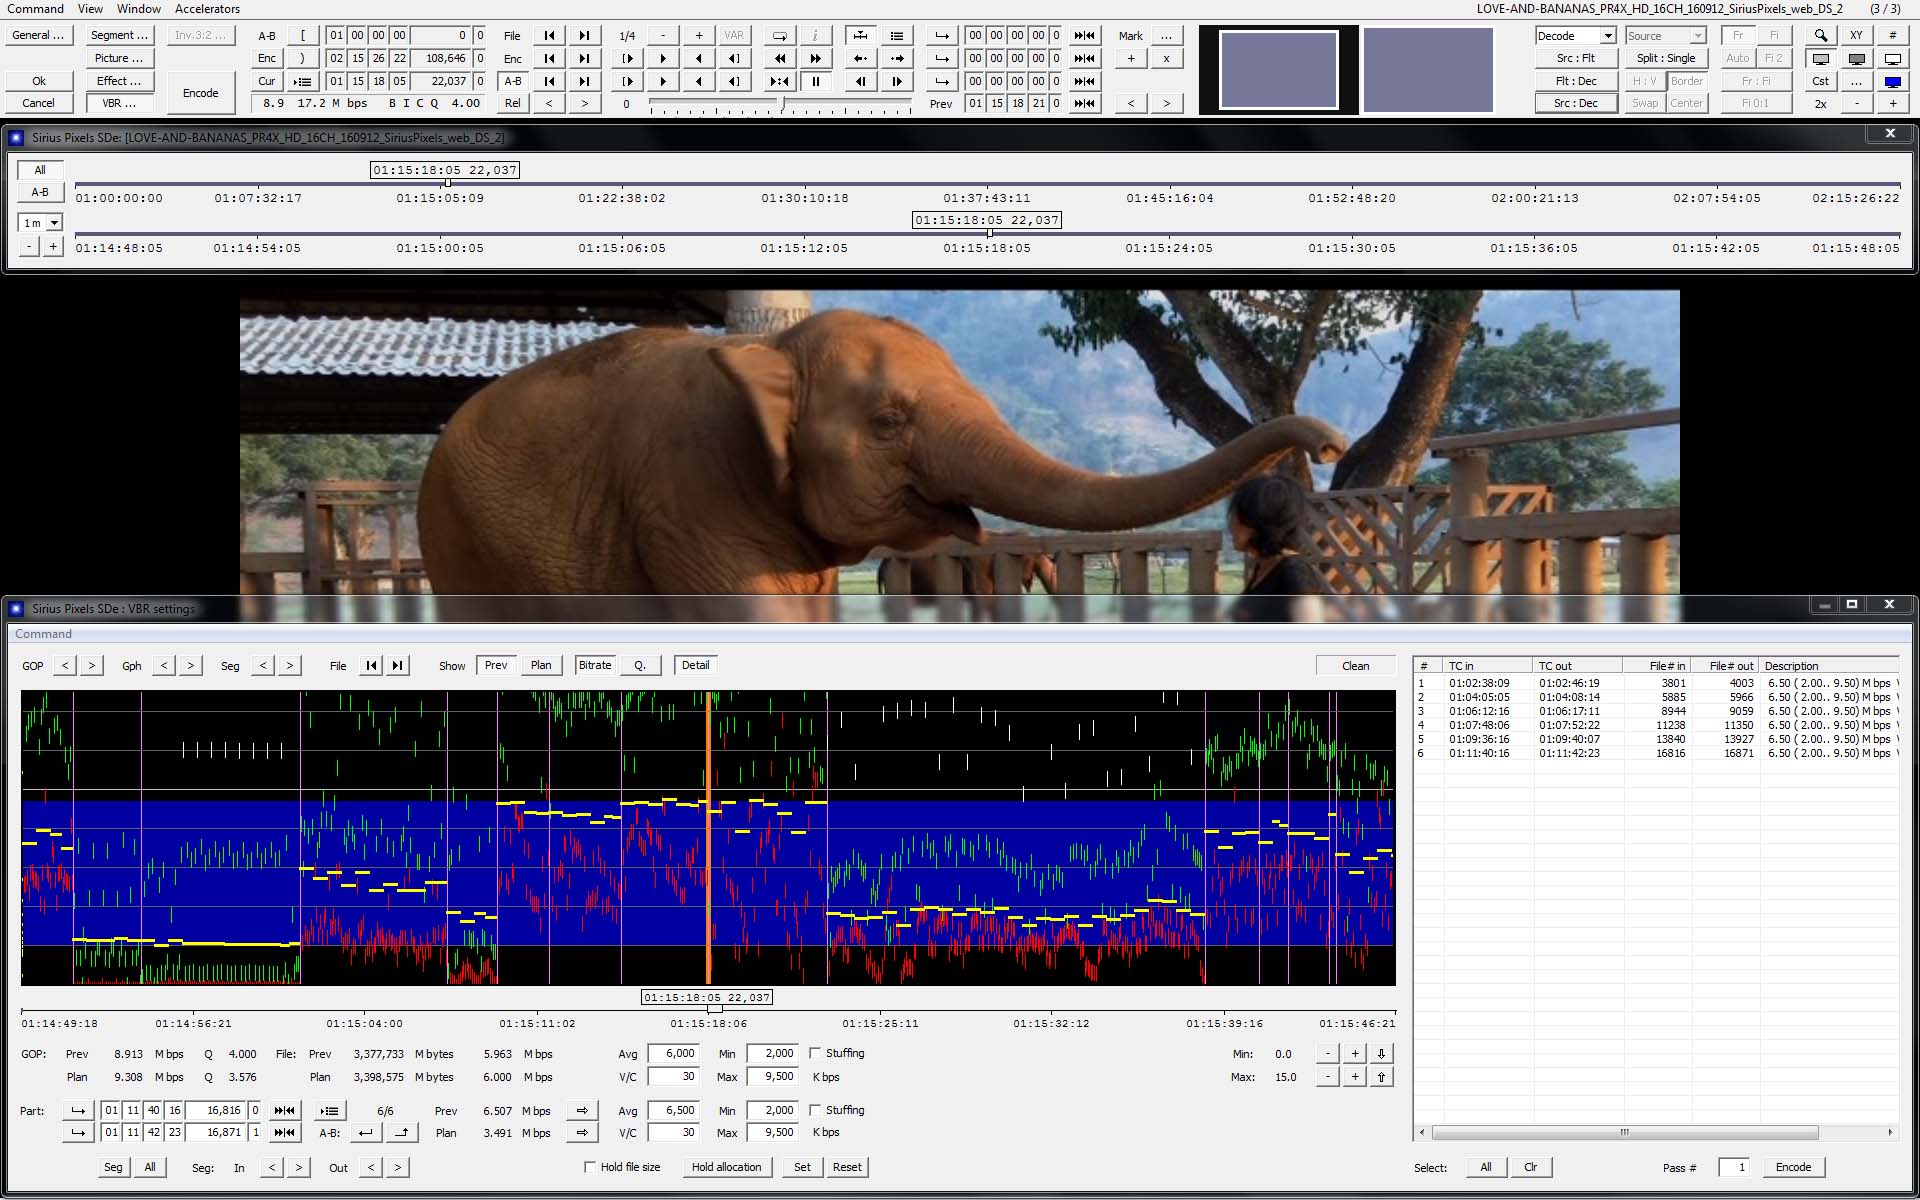Image resolution: width=1920 pixels, height=1200 pixels.
Task: Jump to file start in VBR settings
Action: (x=371, y=665)
